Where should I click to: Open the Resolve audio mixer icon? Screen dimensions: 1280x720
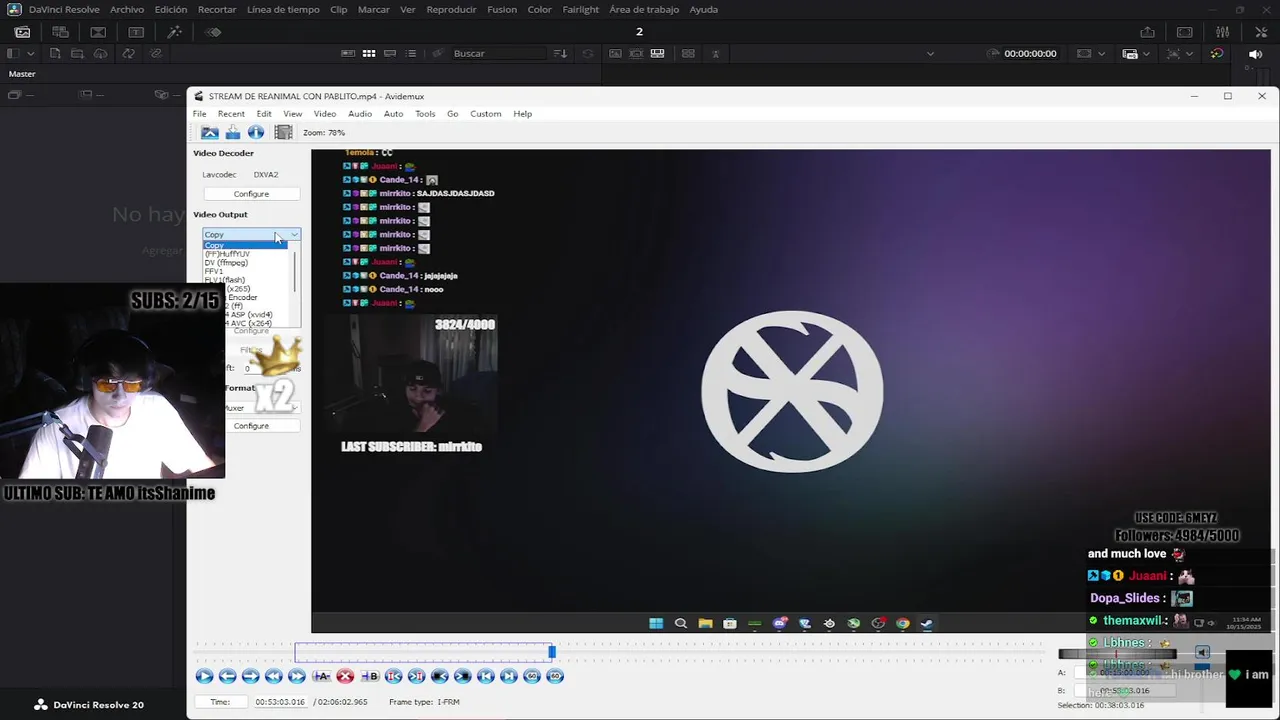[1222, 32]
